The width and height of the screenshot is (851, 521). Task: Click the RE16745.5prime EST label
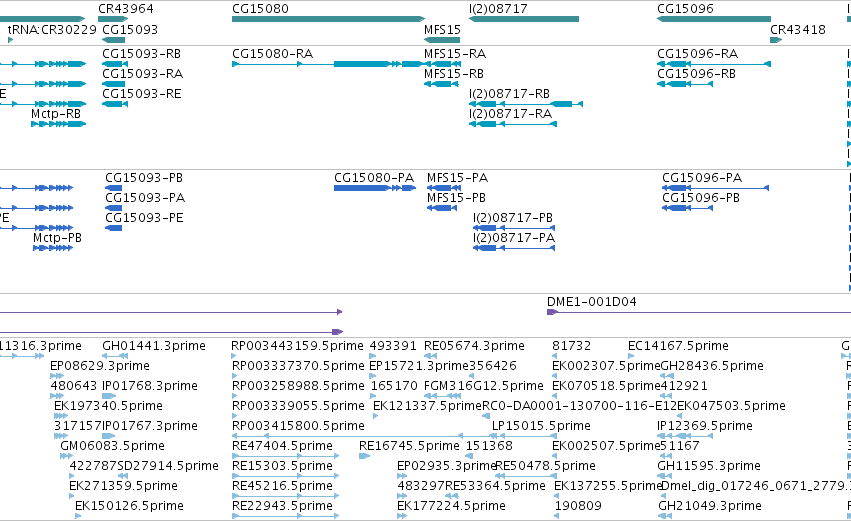tap(409, 447)
